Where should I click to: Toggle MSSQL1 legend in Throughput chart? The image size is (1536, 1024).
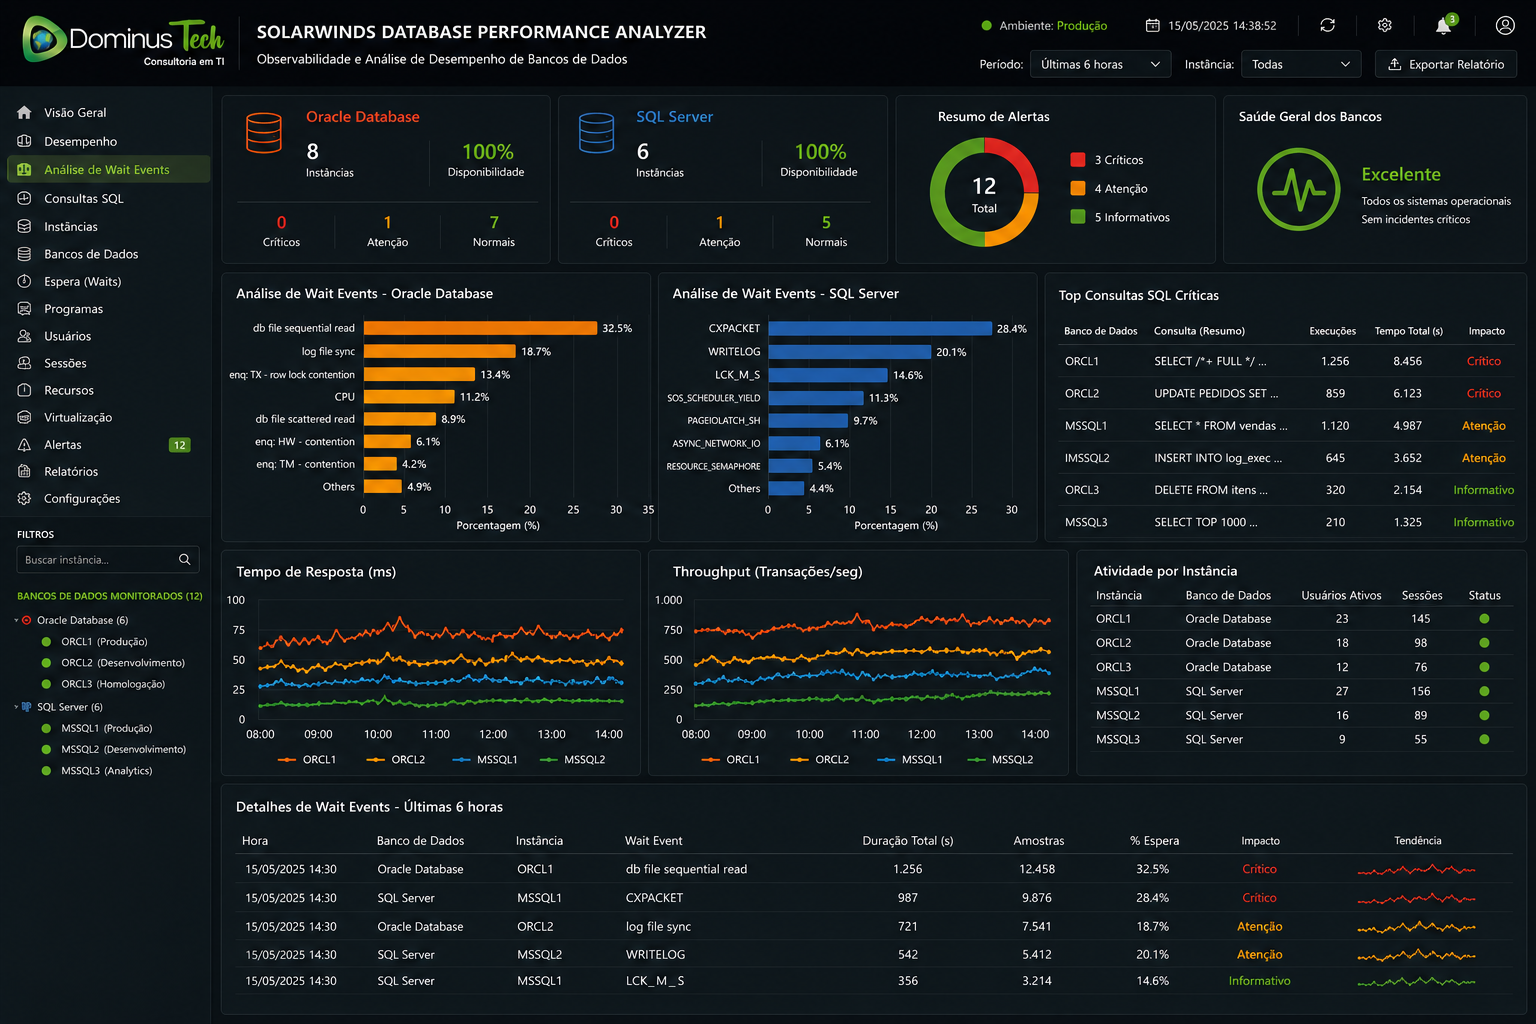(x=910, y=759)
